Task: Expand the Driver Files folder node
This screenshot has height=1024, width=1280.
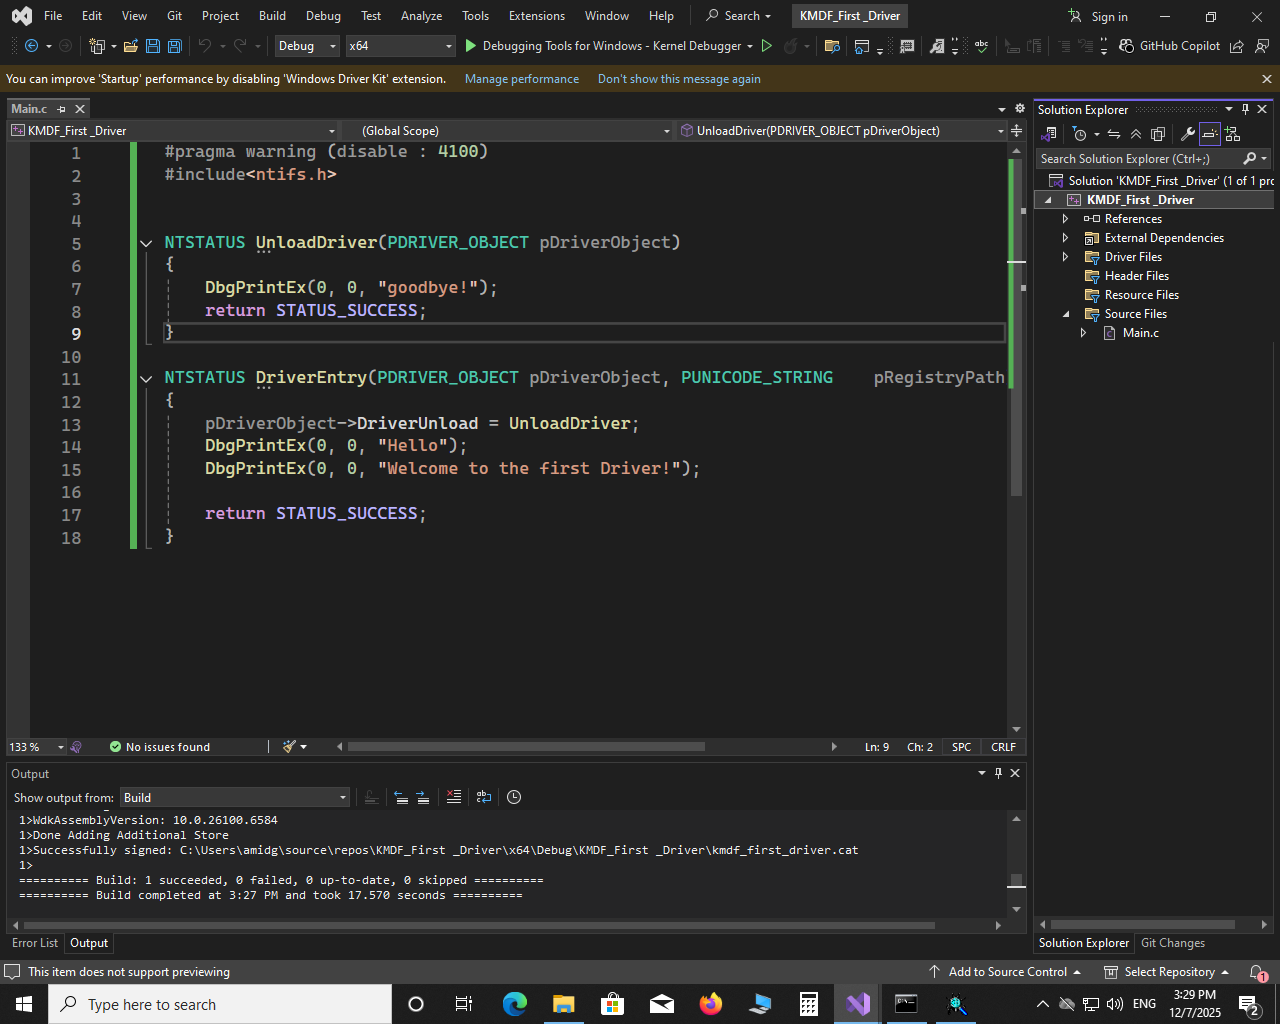Action: pos(1066,257)
